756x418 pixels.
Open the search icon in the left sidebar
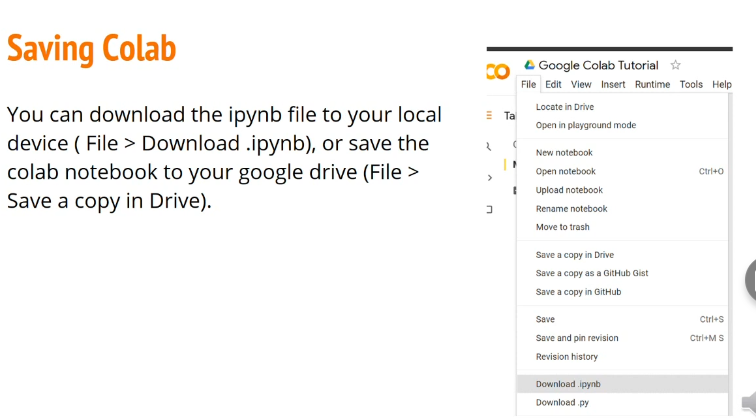click(489, 147)
